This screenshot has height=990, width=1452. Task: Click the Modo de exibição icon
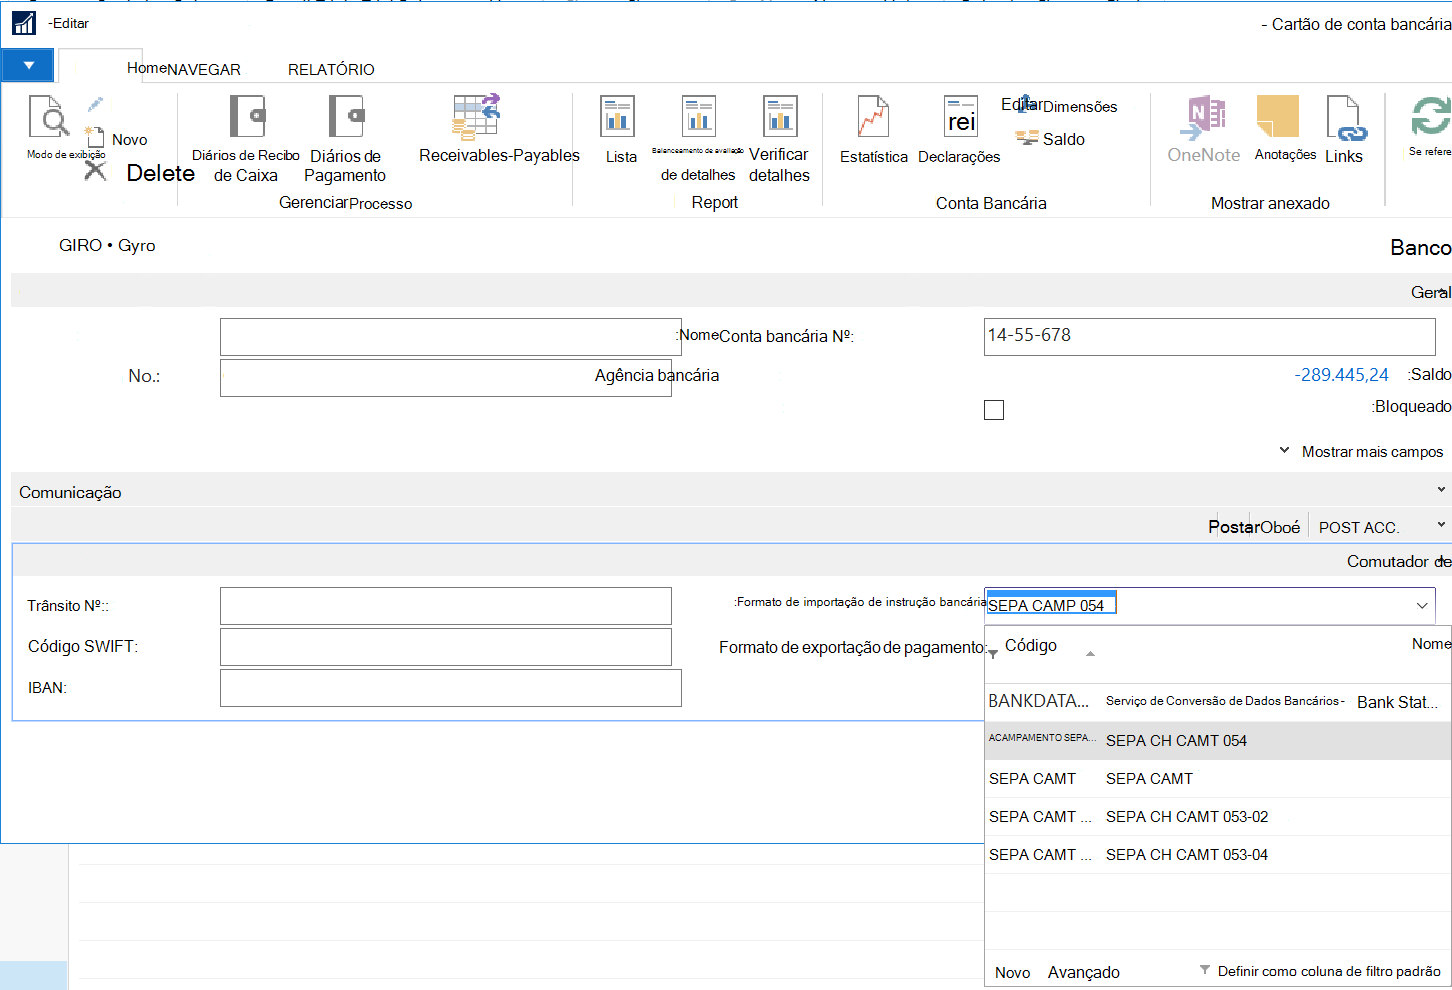point(49,116)
